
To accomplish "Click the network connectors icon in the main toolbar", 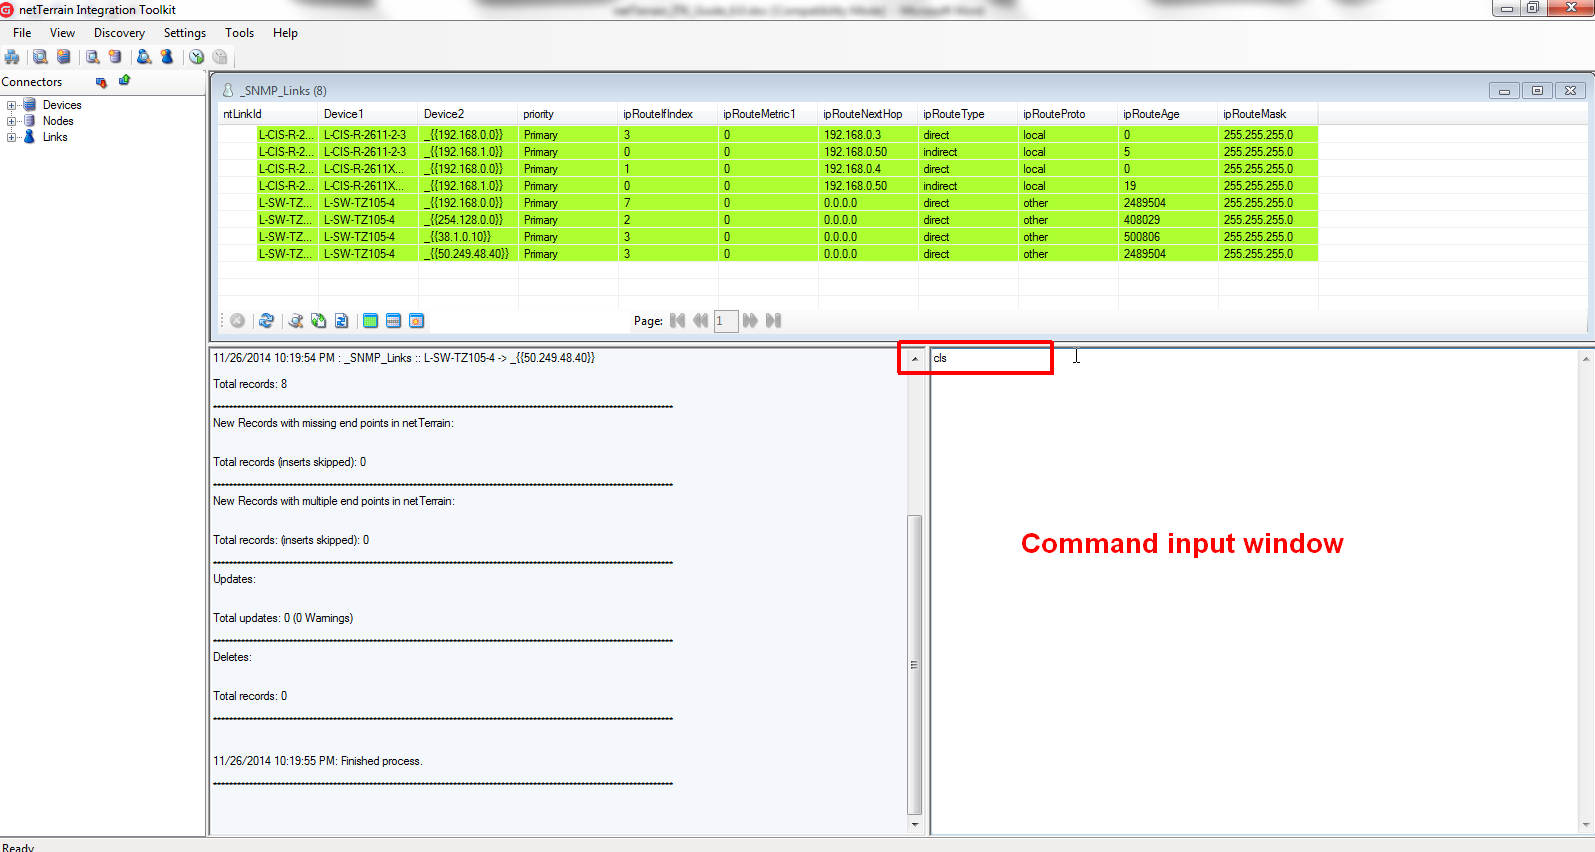I will click(12, 57).
